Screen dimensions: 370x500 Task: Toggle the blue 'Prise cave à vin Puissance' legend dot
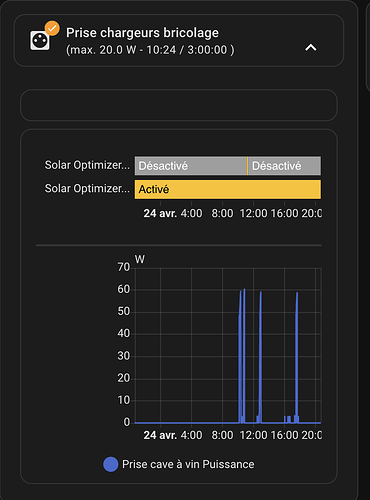click(x=111, y=464)
